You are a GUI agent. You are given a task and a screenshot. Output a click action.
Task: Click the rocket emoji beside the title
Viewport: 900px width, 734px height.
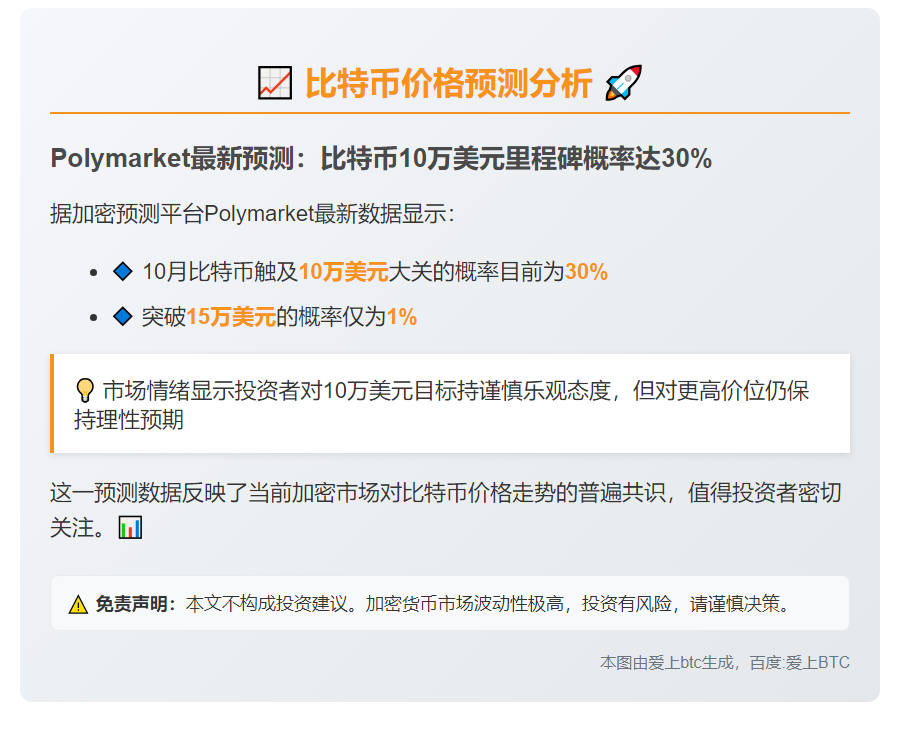click(624, 84)
